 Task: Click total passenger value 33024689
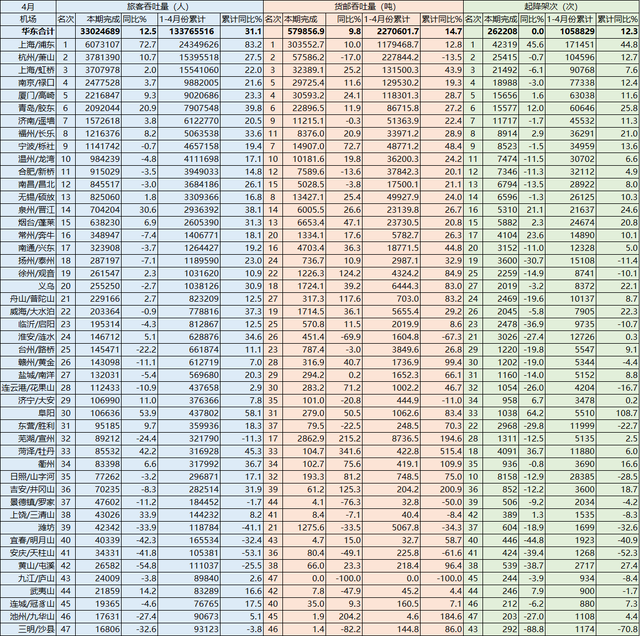pyautogui.click(x=100, y=31)
